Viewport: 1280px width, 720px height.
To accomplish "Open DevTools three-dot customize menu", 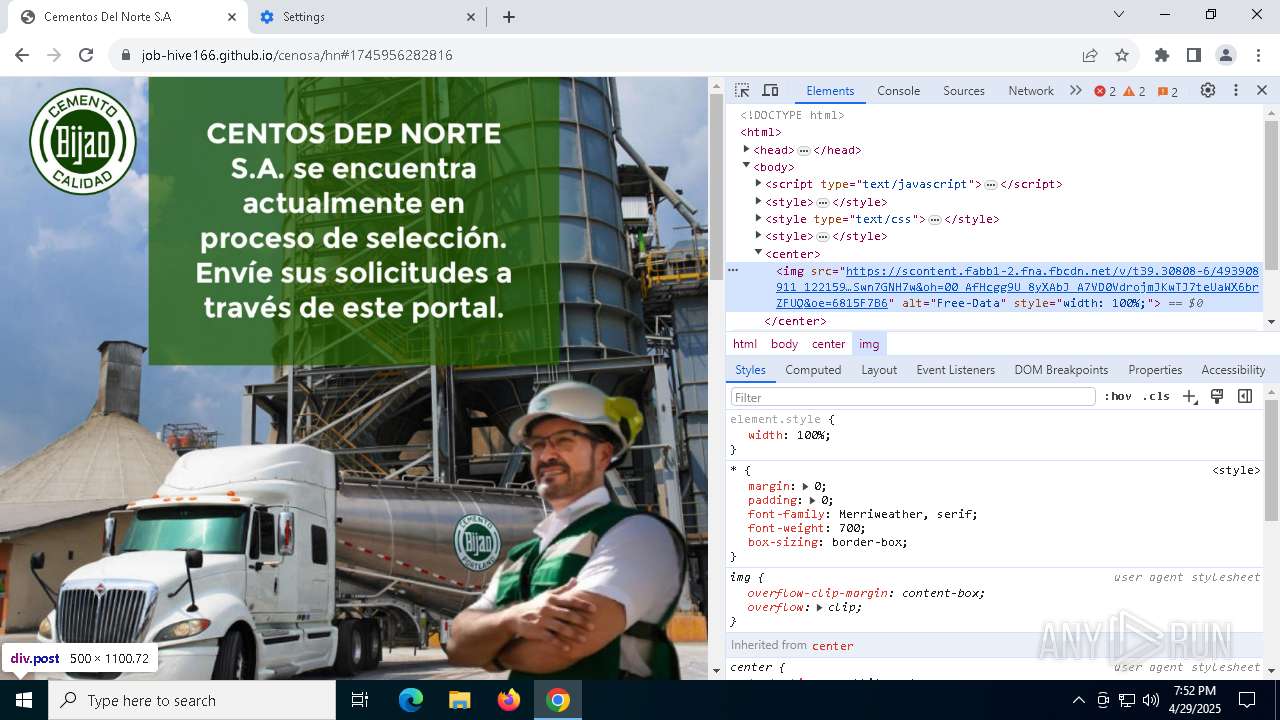I will pyautogui.click(x=1236, y=90).
